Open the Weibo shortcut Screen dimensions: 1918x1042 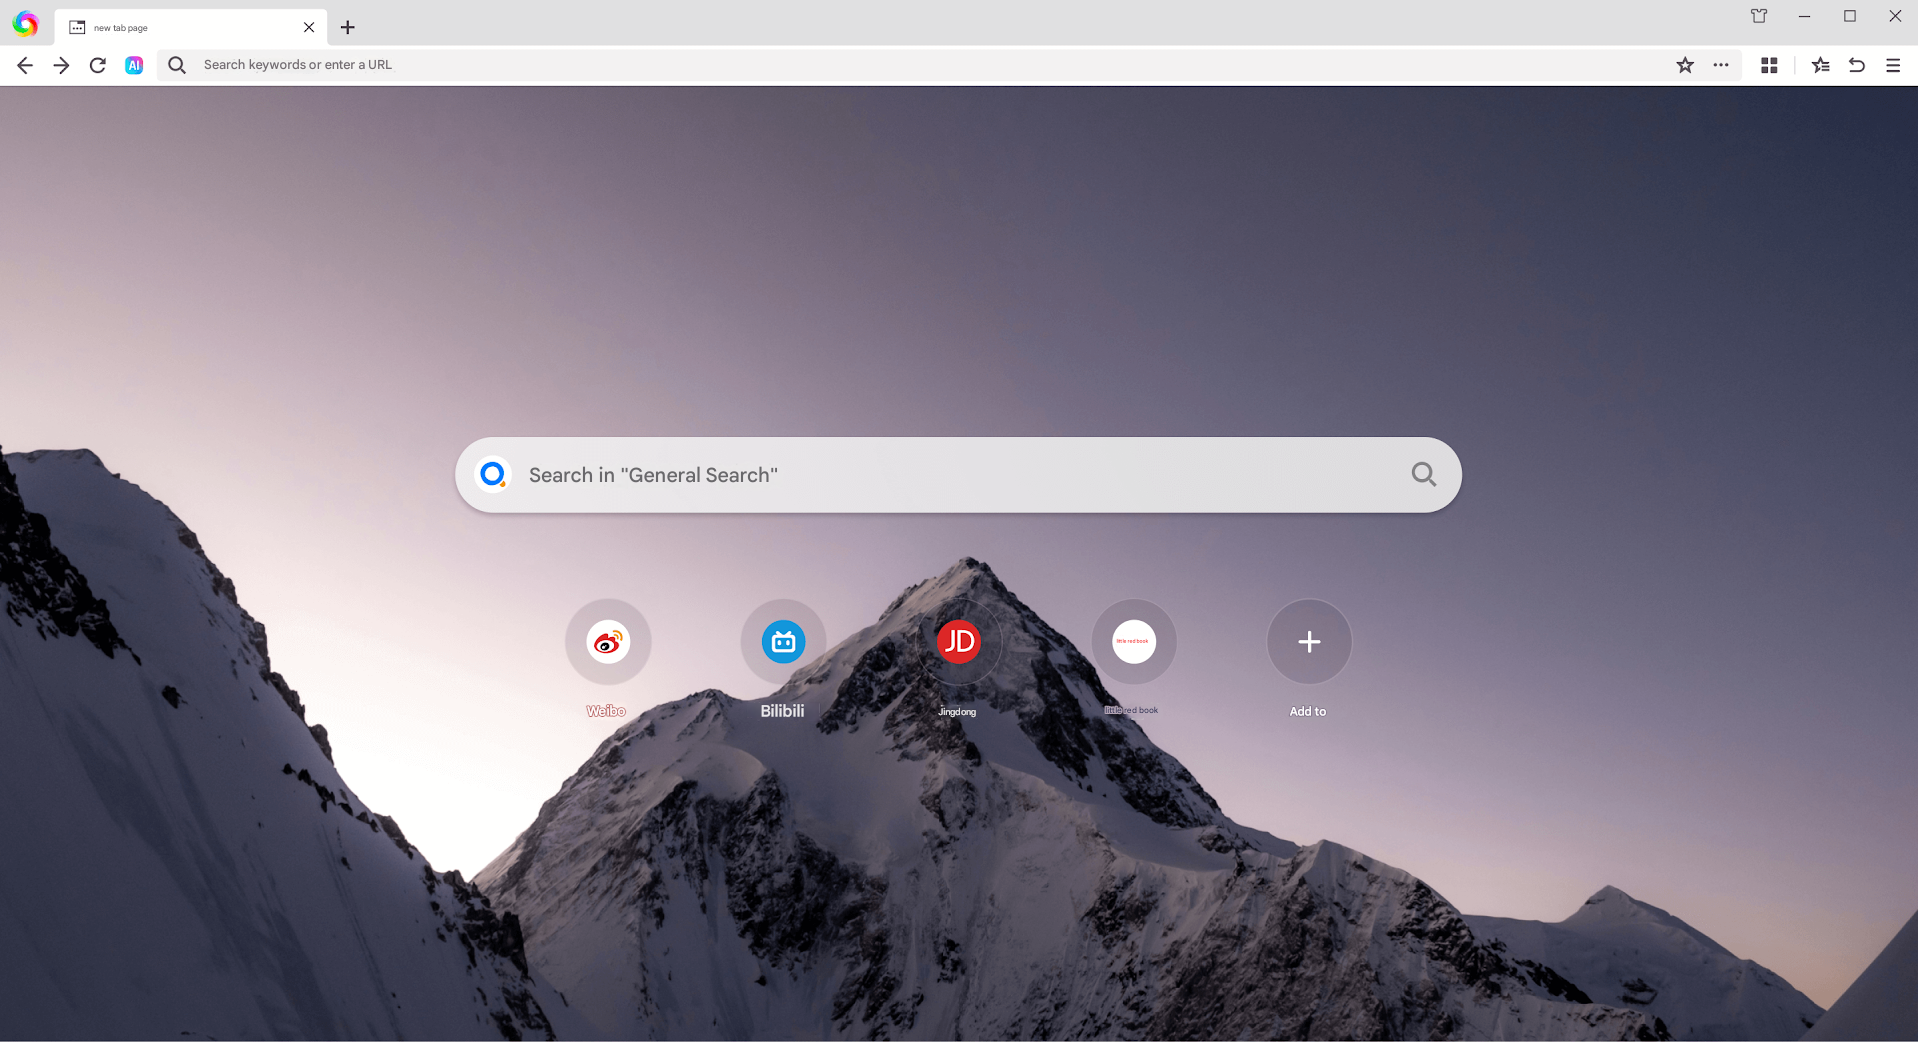[607, 642]
